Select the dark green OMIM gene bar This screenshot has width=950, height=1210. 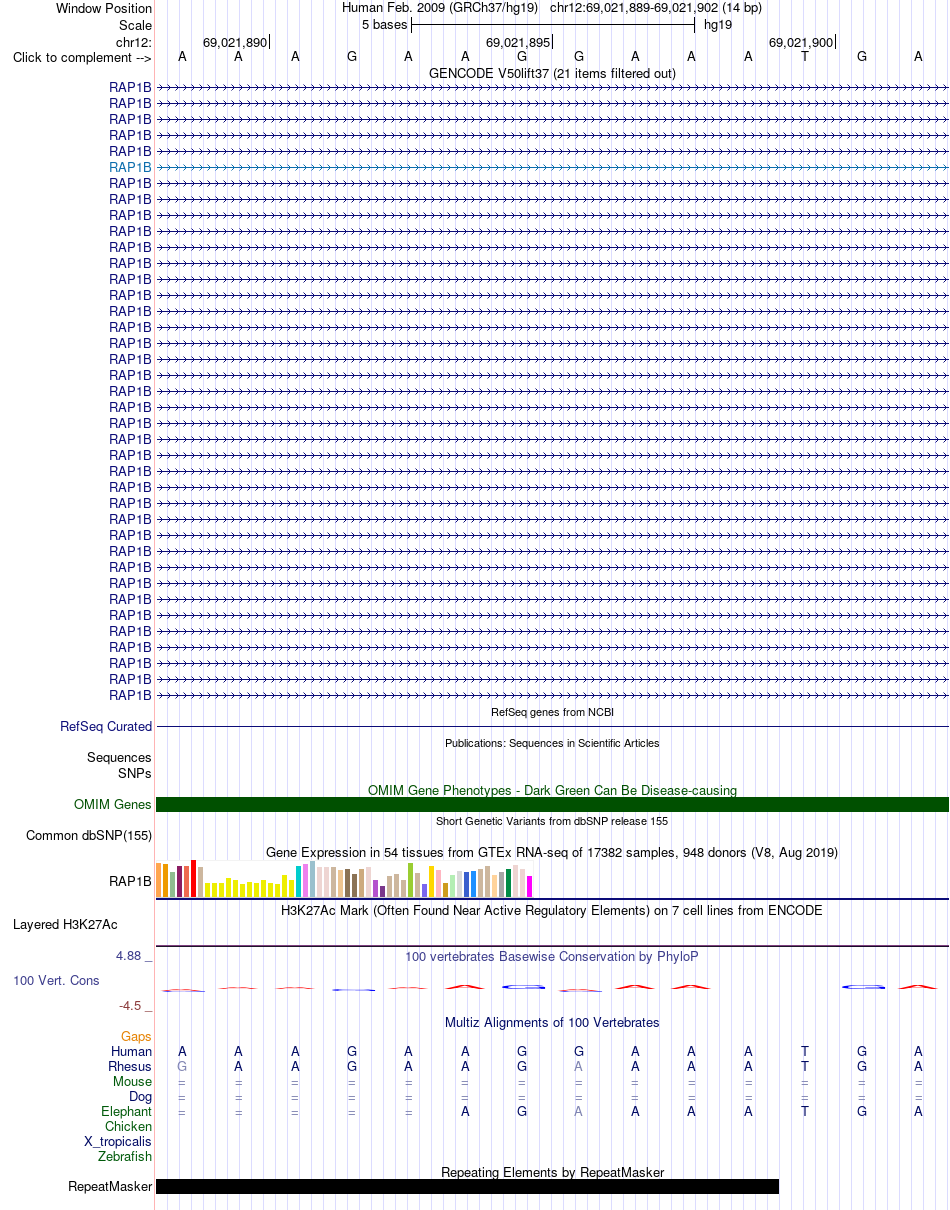(x=552, y=804)
